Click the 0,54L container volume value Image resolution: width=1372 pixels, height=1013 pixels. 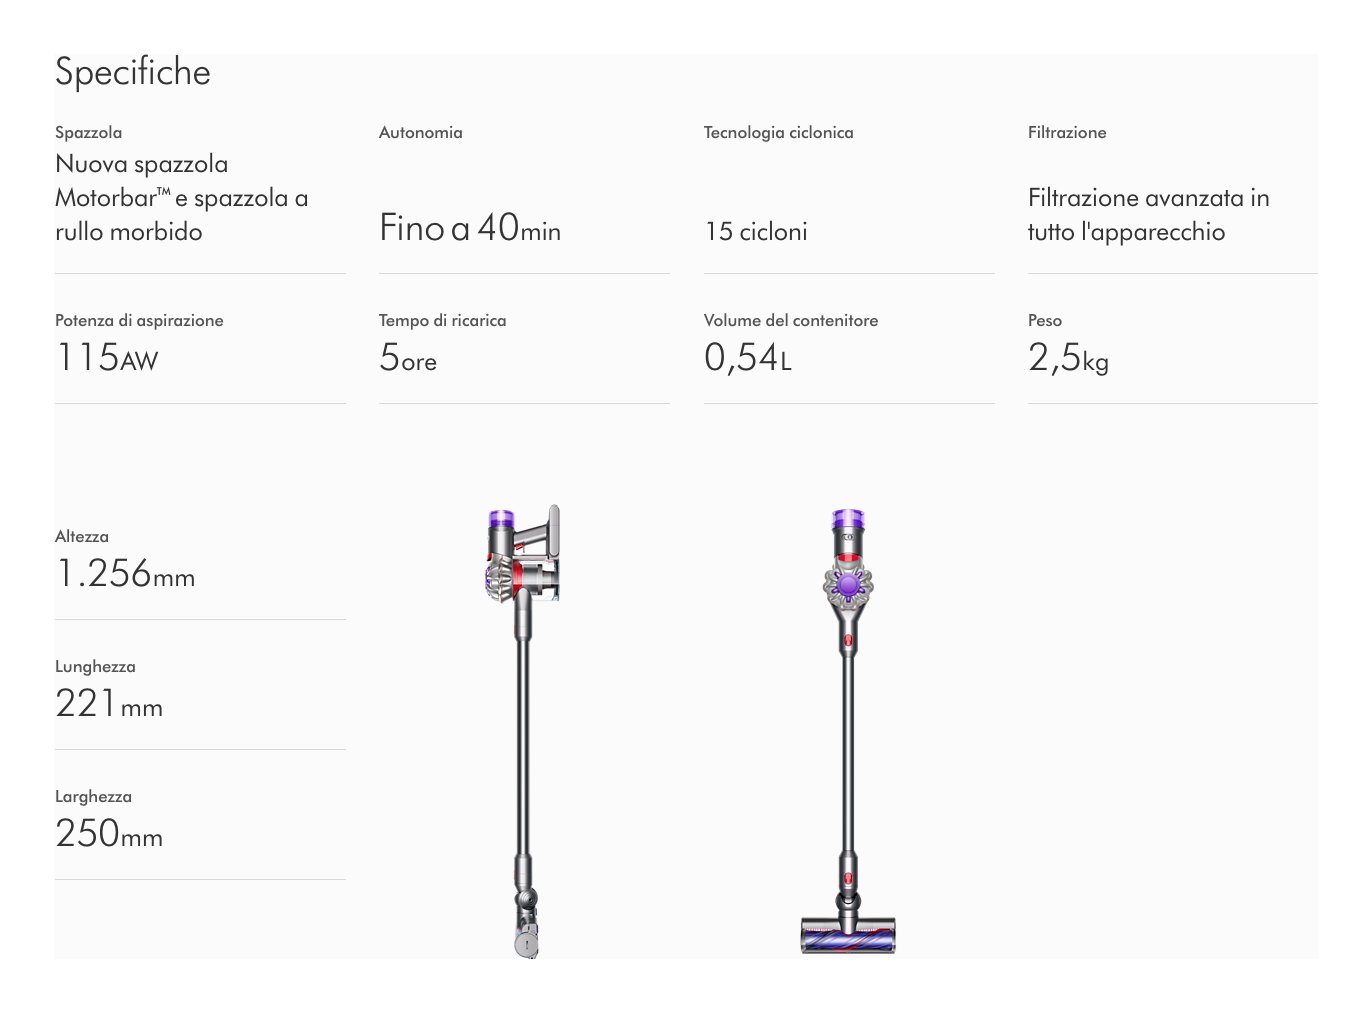(748, 358)
